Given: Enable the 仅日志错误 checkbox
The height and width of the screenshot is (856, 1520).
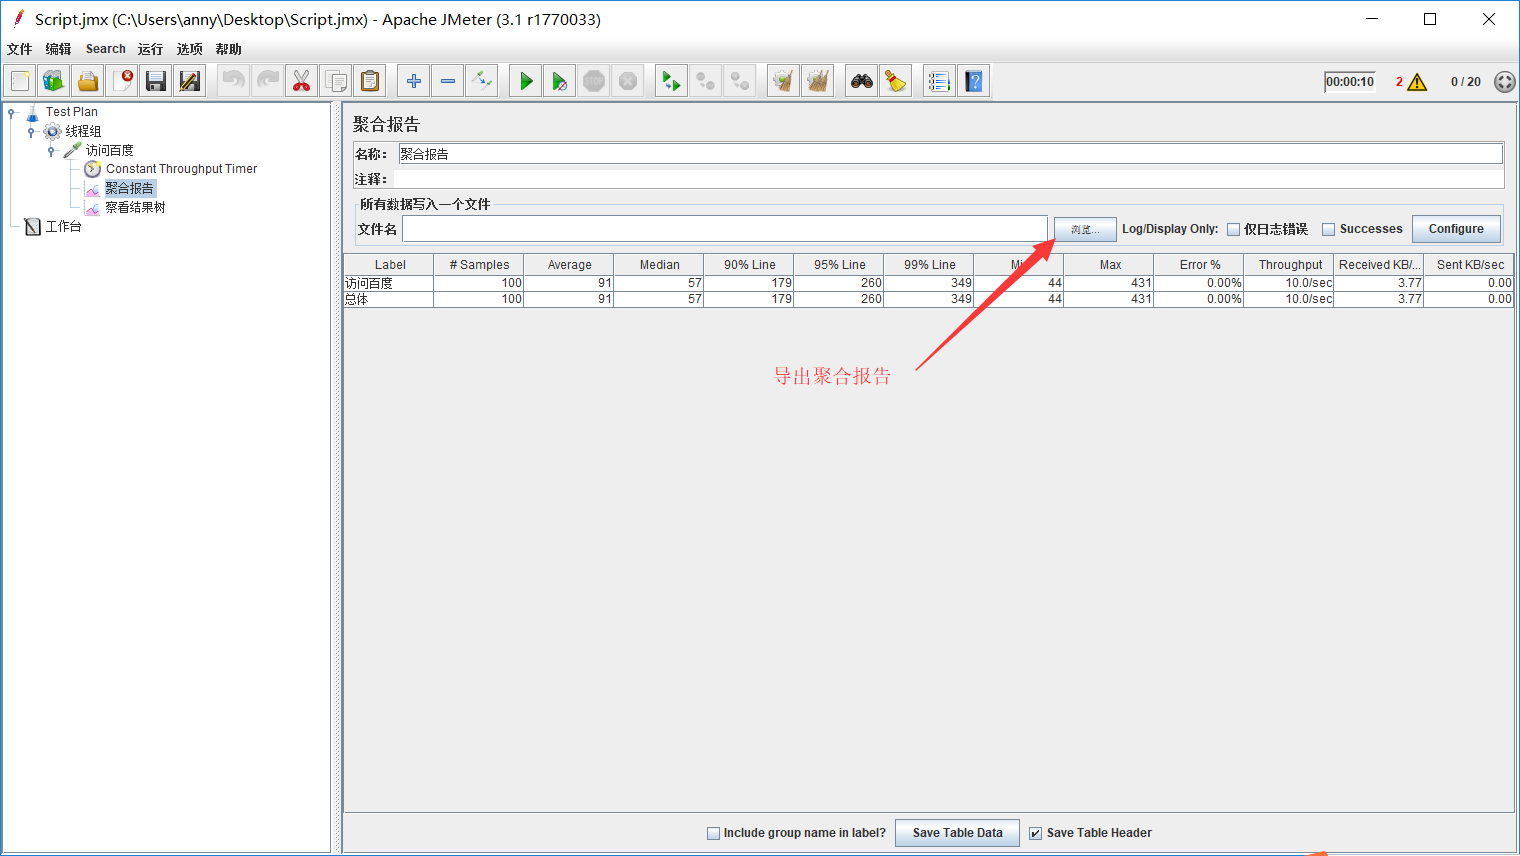Looking at the screenshot, I should coord(1234,229).
